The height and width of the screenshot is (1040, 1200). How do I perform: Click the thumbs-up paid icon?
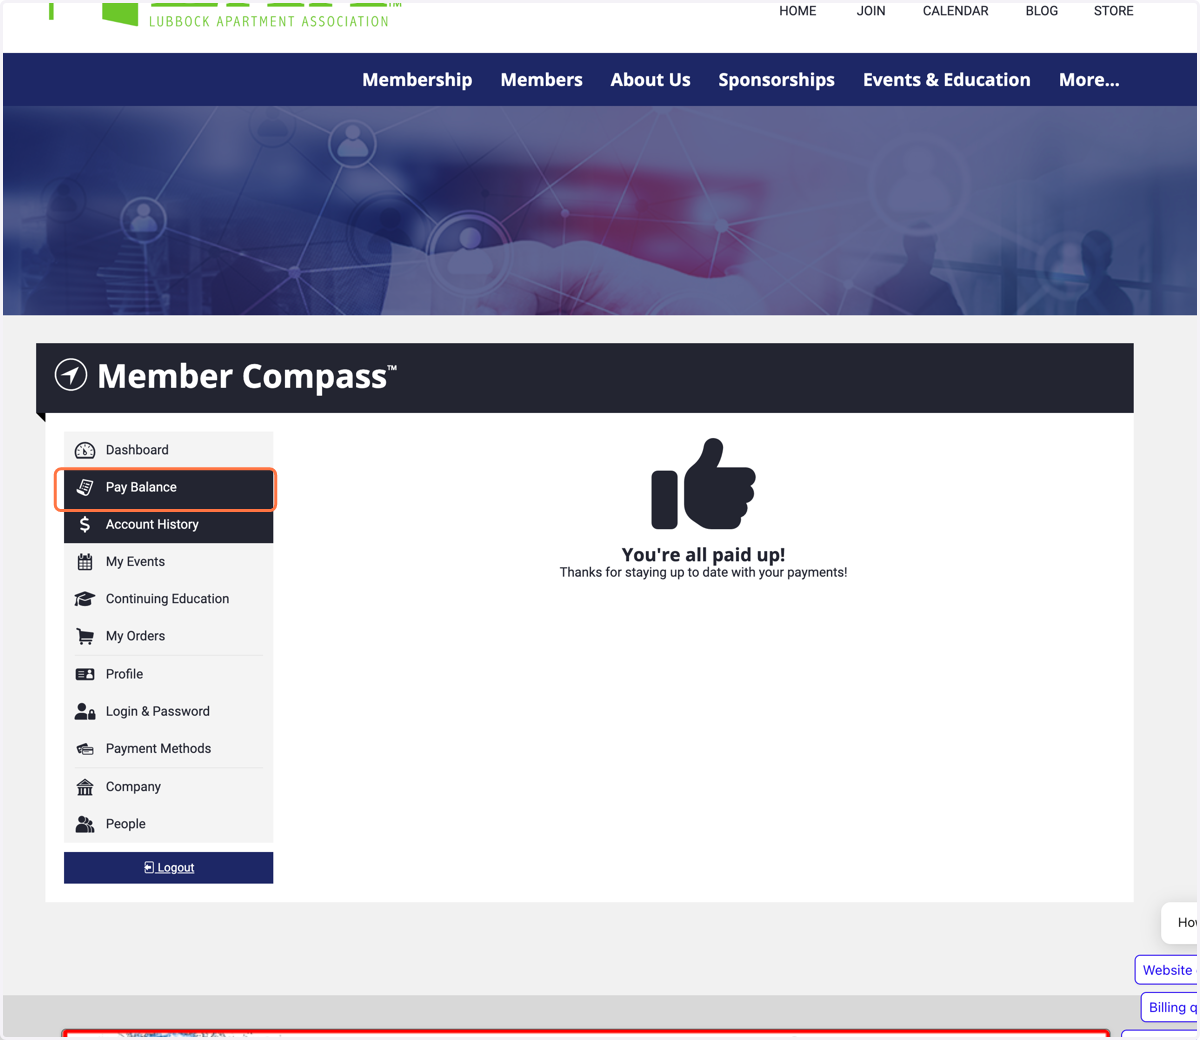[x=703, y=484]
